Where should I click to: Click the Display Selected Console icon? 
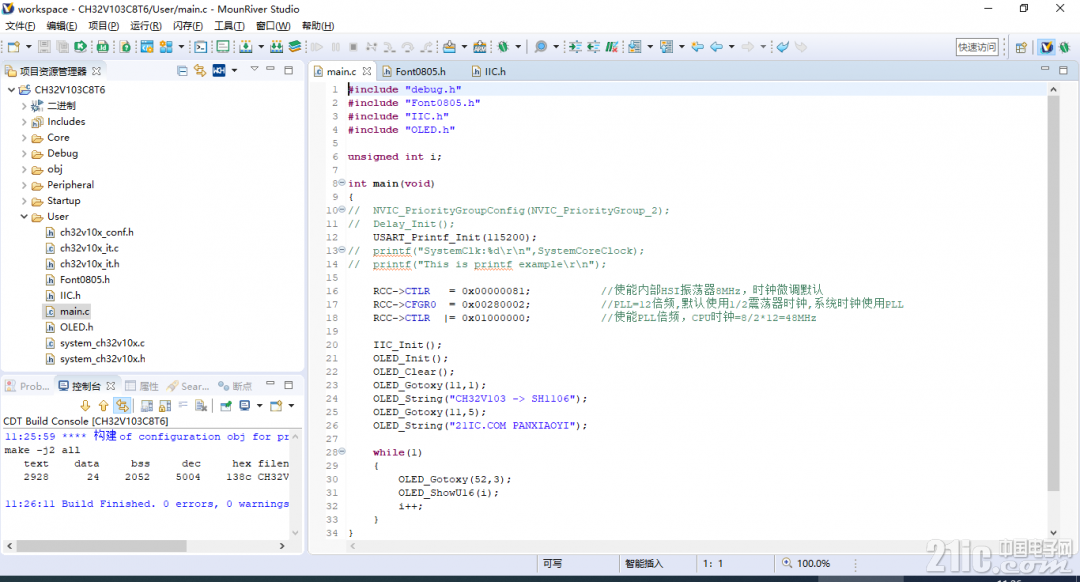click(x=245, y=406)
